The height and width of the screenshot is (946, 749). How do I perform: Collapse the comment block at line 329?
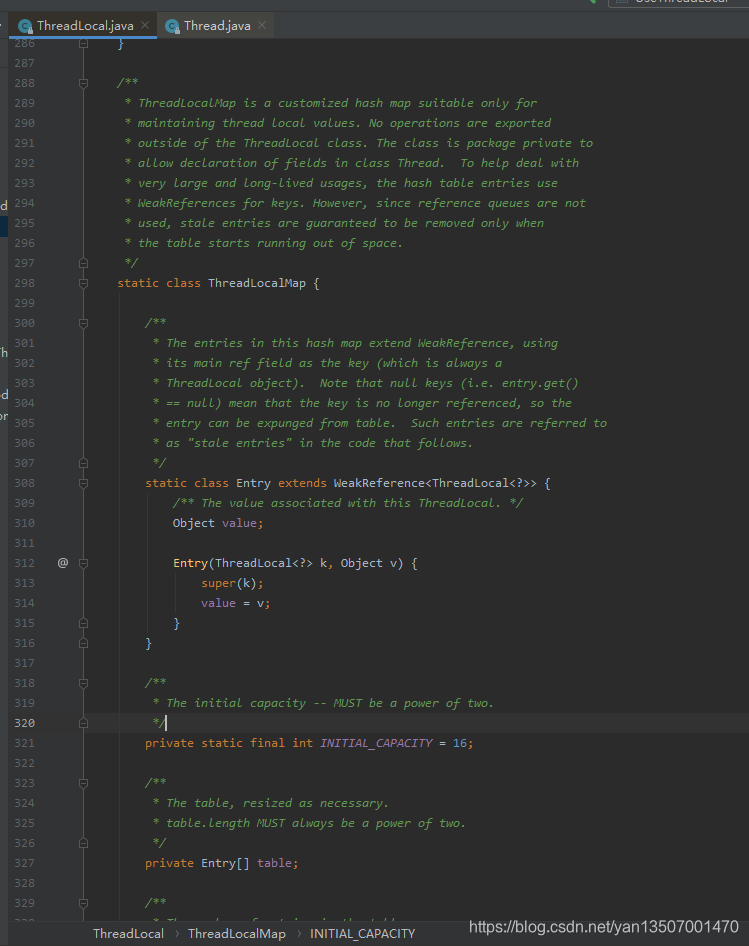(83, 904)
